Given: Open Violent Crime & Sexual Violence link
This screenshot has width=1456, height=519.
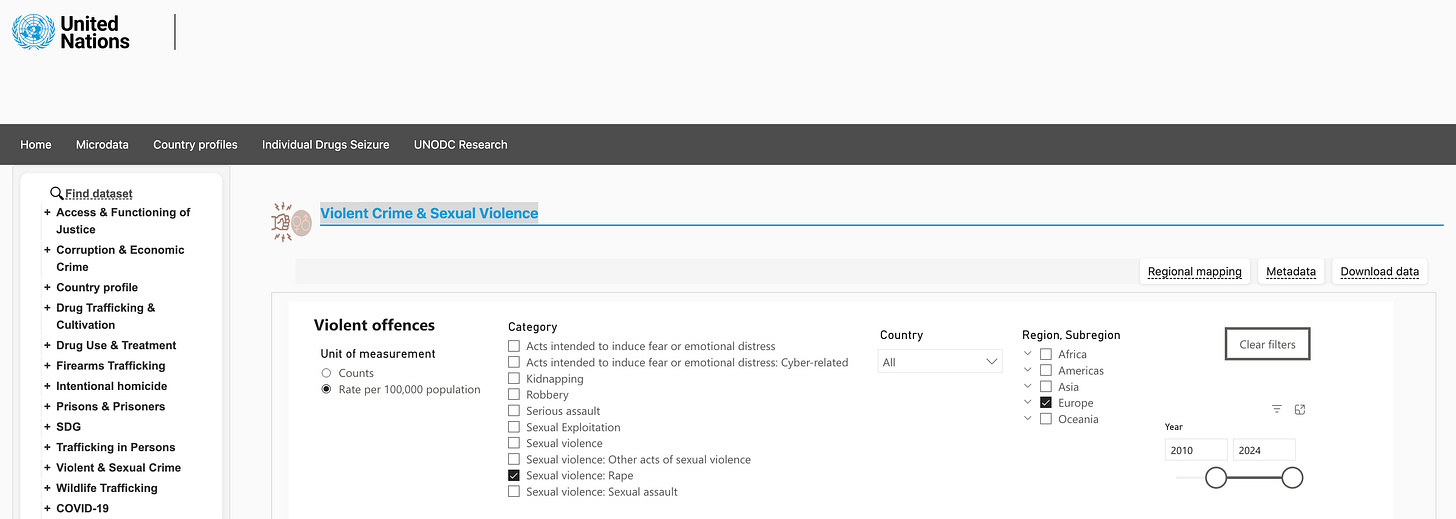Looking at the screenshot, I should point(429,213).
